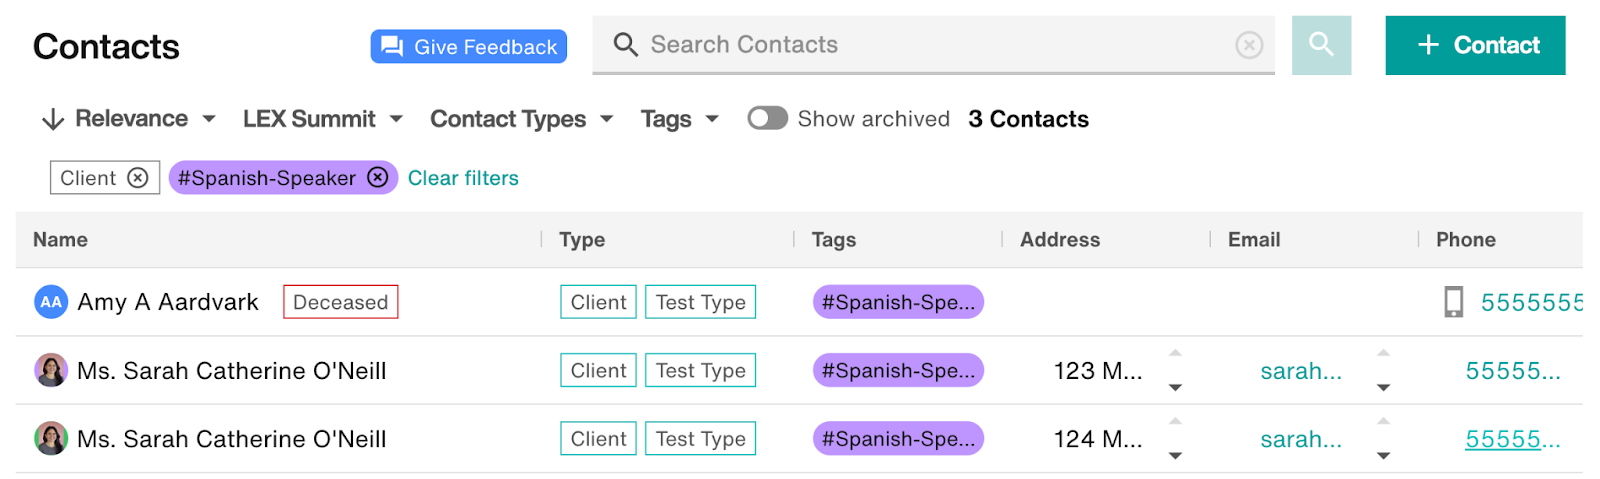
Task: Expand the Tags filter dropdown
Action: (x=680, y=118)
